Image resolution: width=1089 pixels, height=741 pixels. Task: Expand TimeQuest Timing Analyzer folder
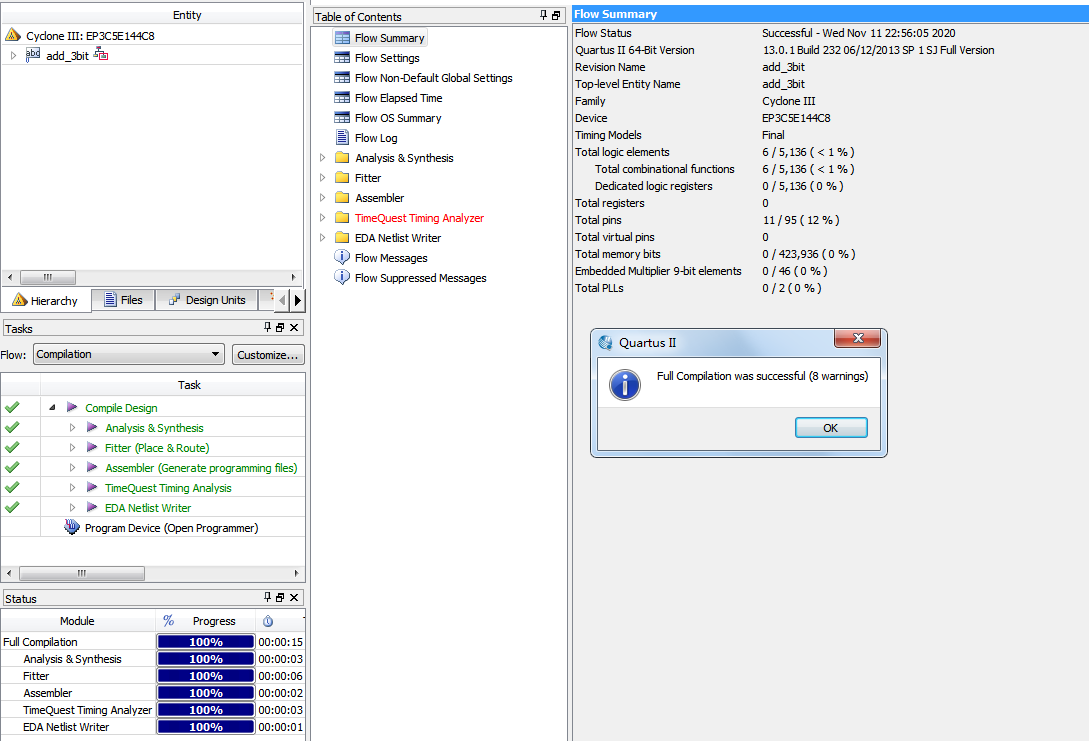322,217
